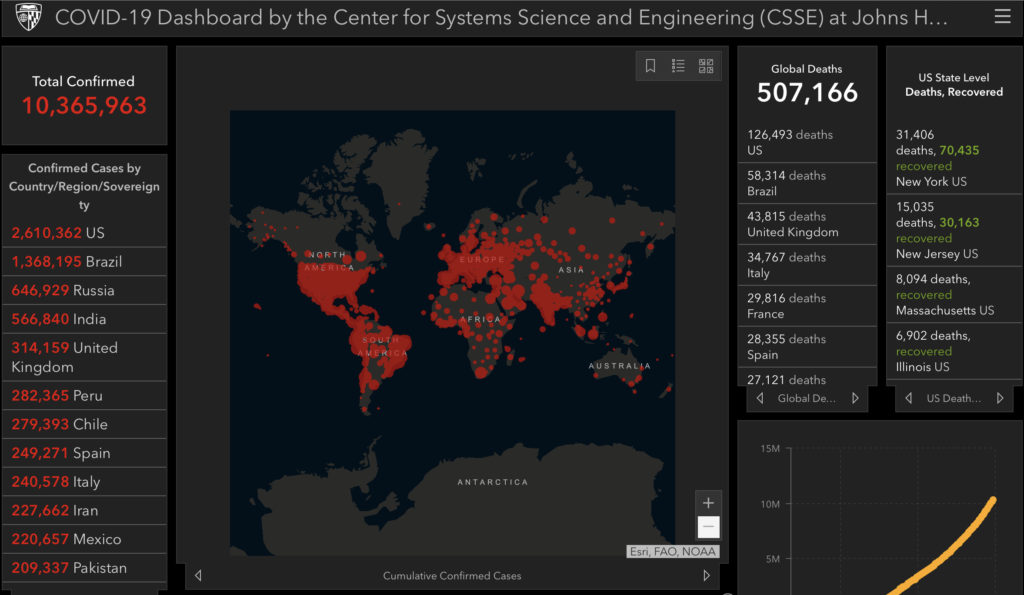Click the 28,355 deaths Spain entry

pyautogui.click(x=807, y=347)
